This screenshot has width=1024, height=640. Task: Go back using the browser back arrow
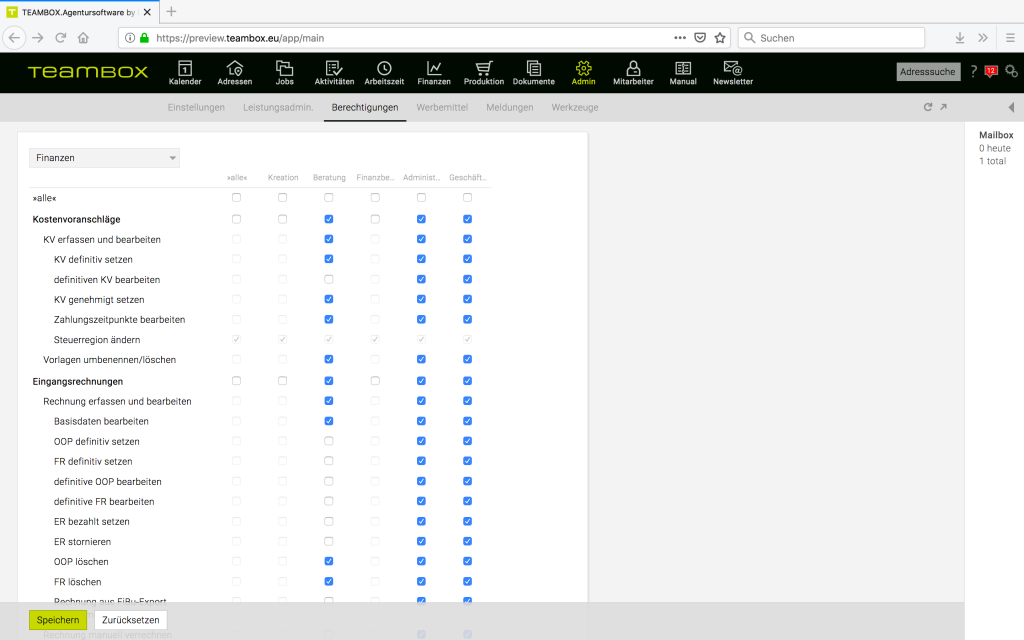pyautogui.click(x=14, y=38)
